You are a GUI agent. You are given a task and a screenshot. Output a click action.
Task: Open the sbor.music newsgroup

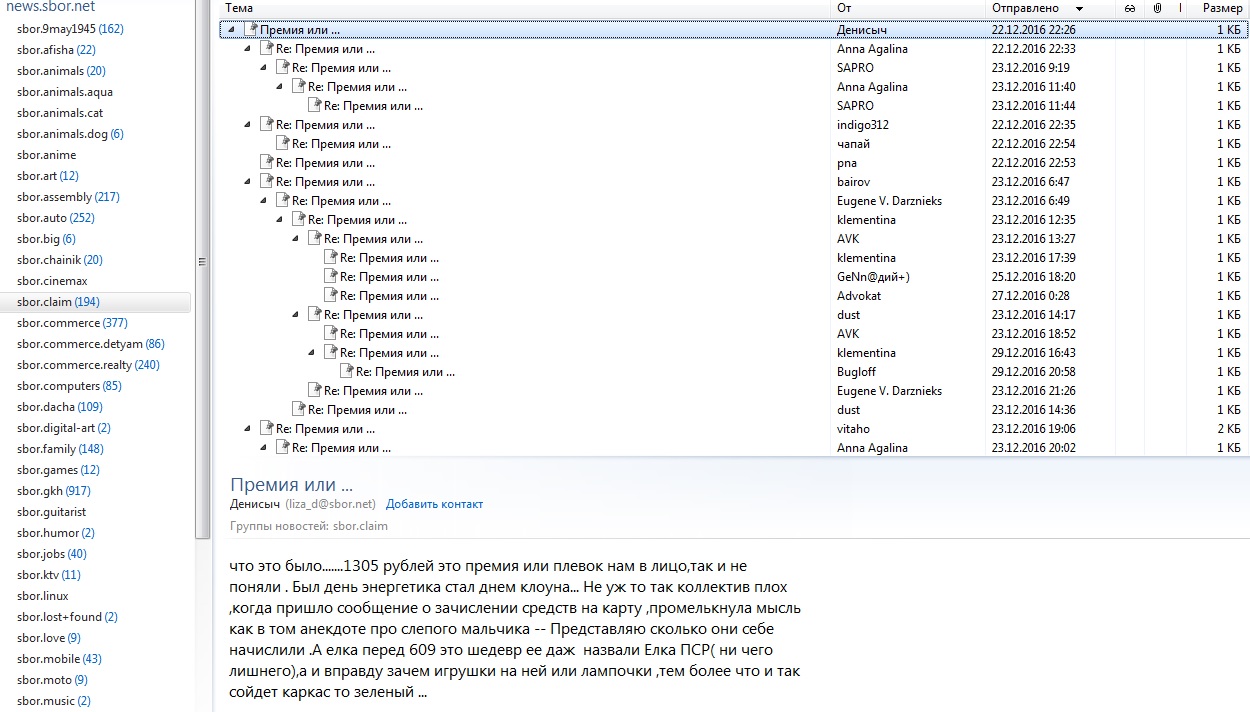54,701
